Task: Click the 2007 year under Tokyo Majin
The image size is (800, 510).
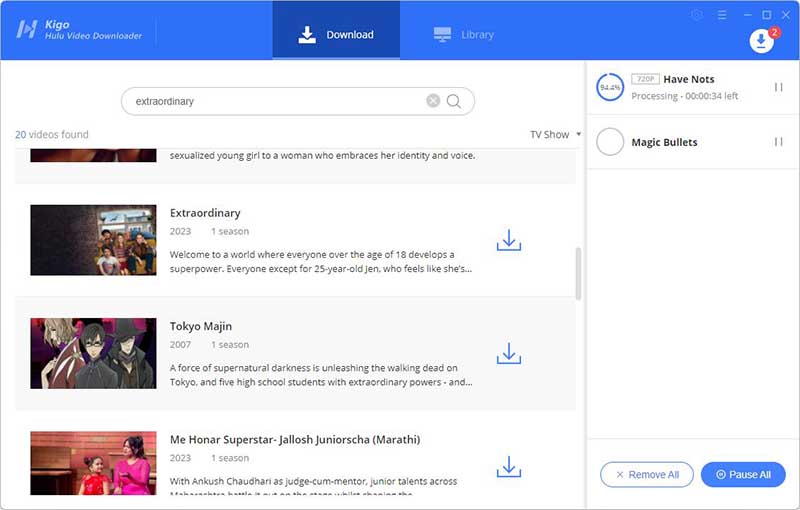Action: point(180,345)
